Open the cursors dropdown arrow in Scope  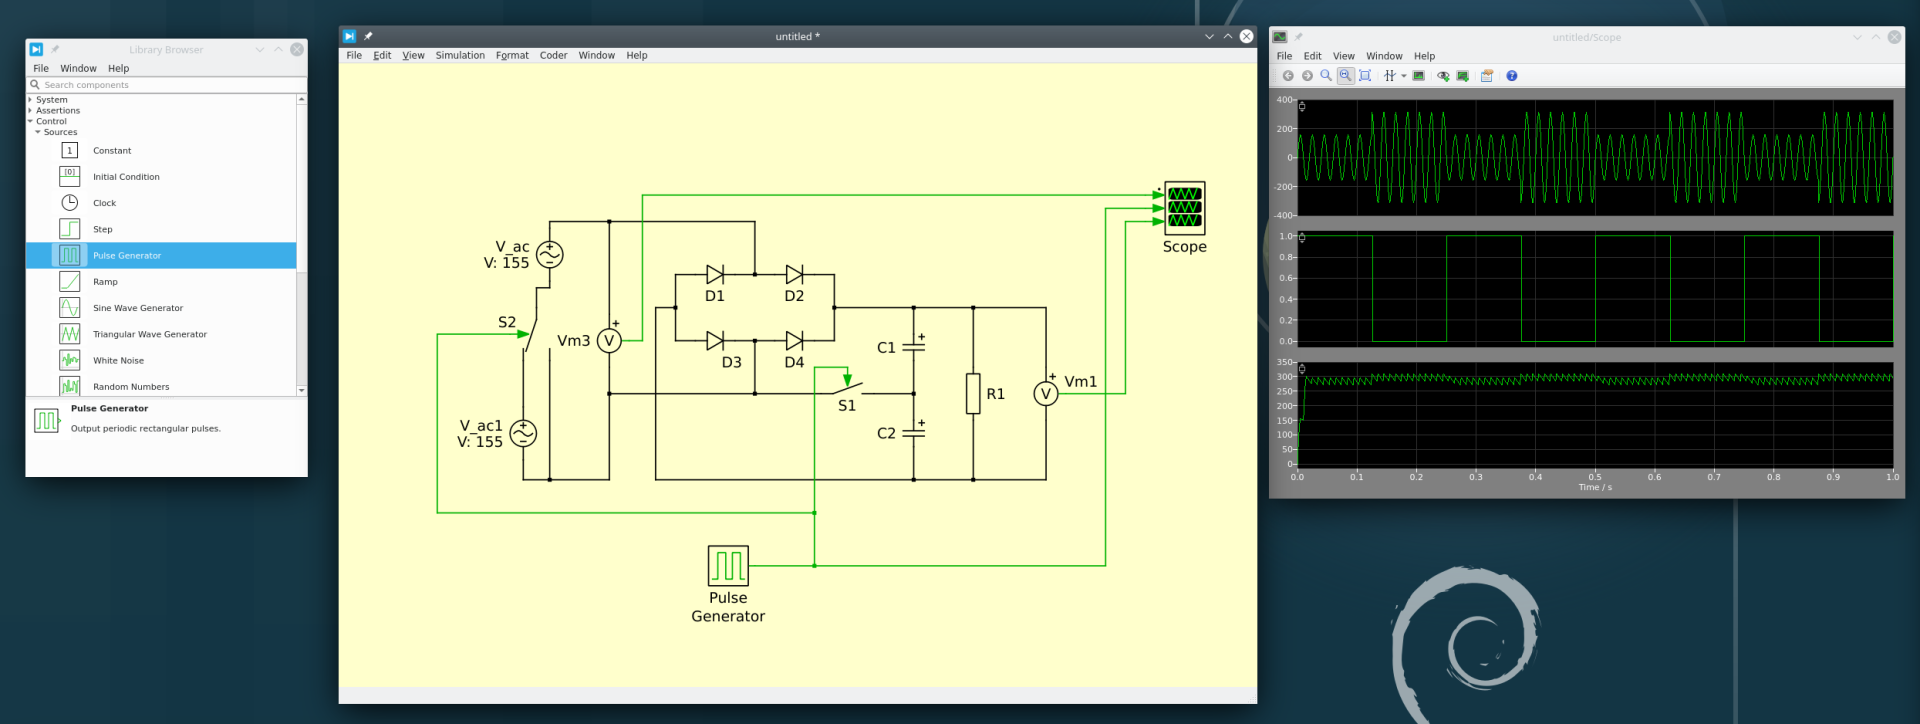point(1403,76)
